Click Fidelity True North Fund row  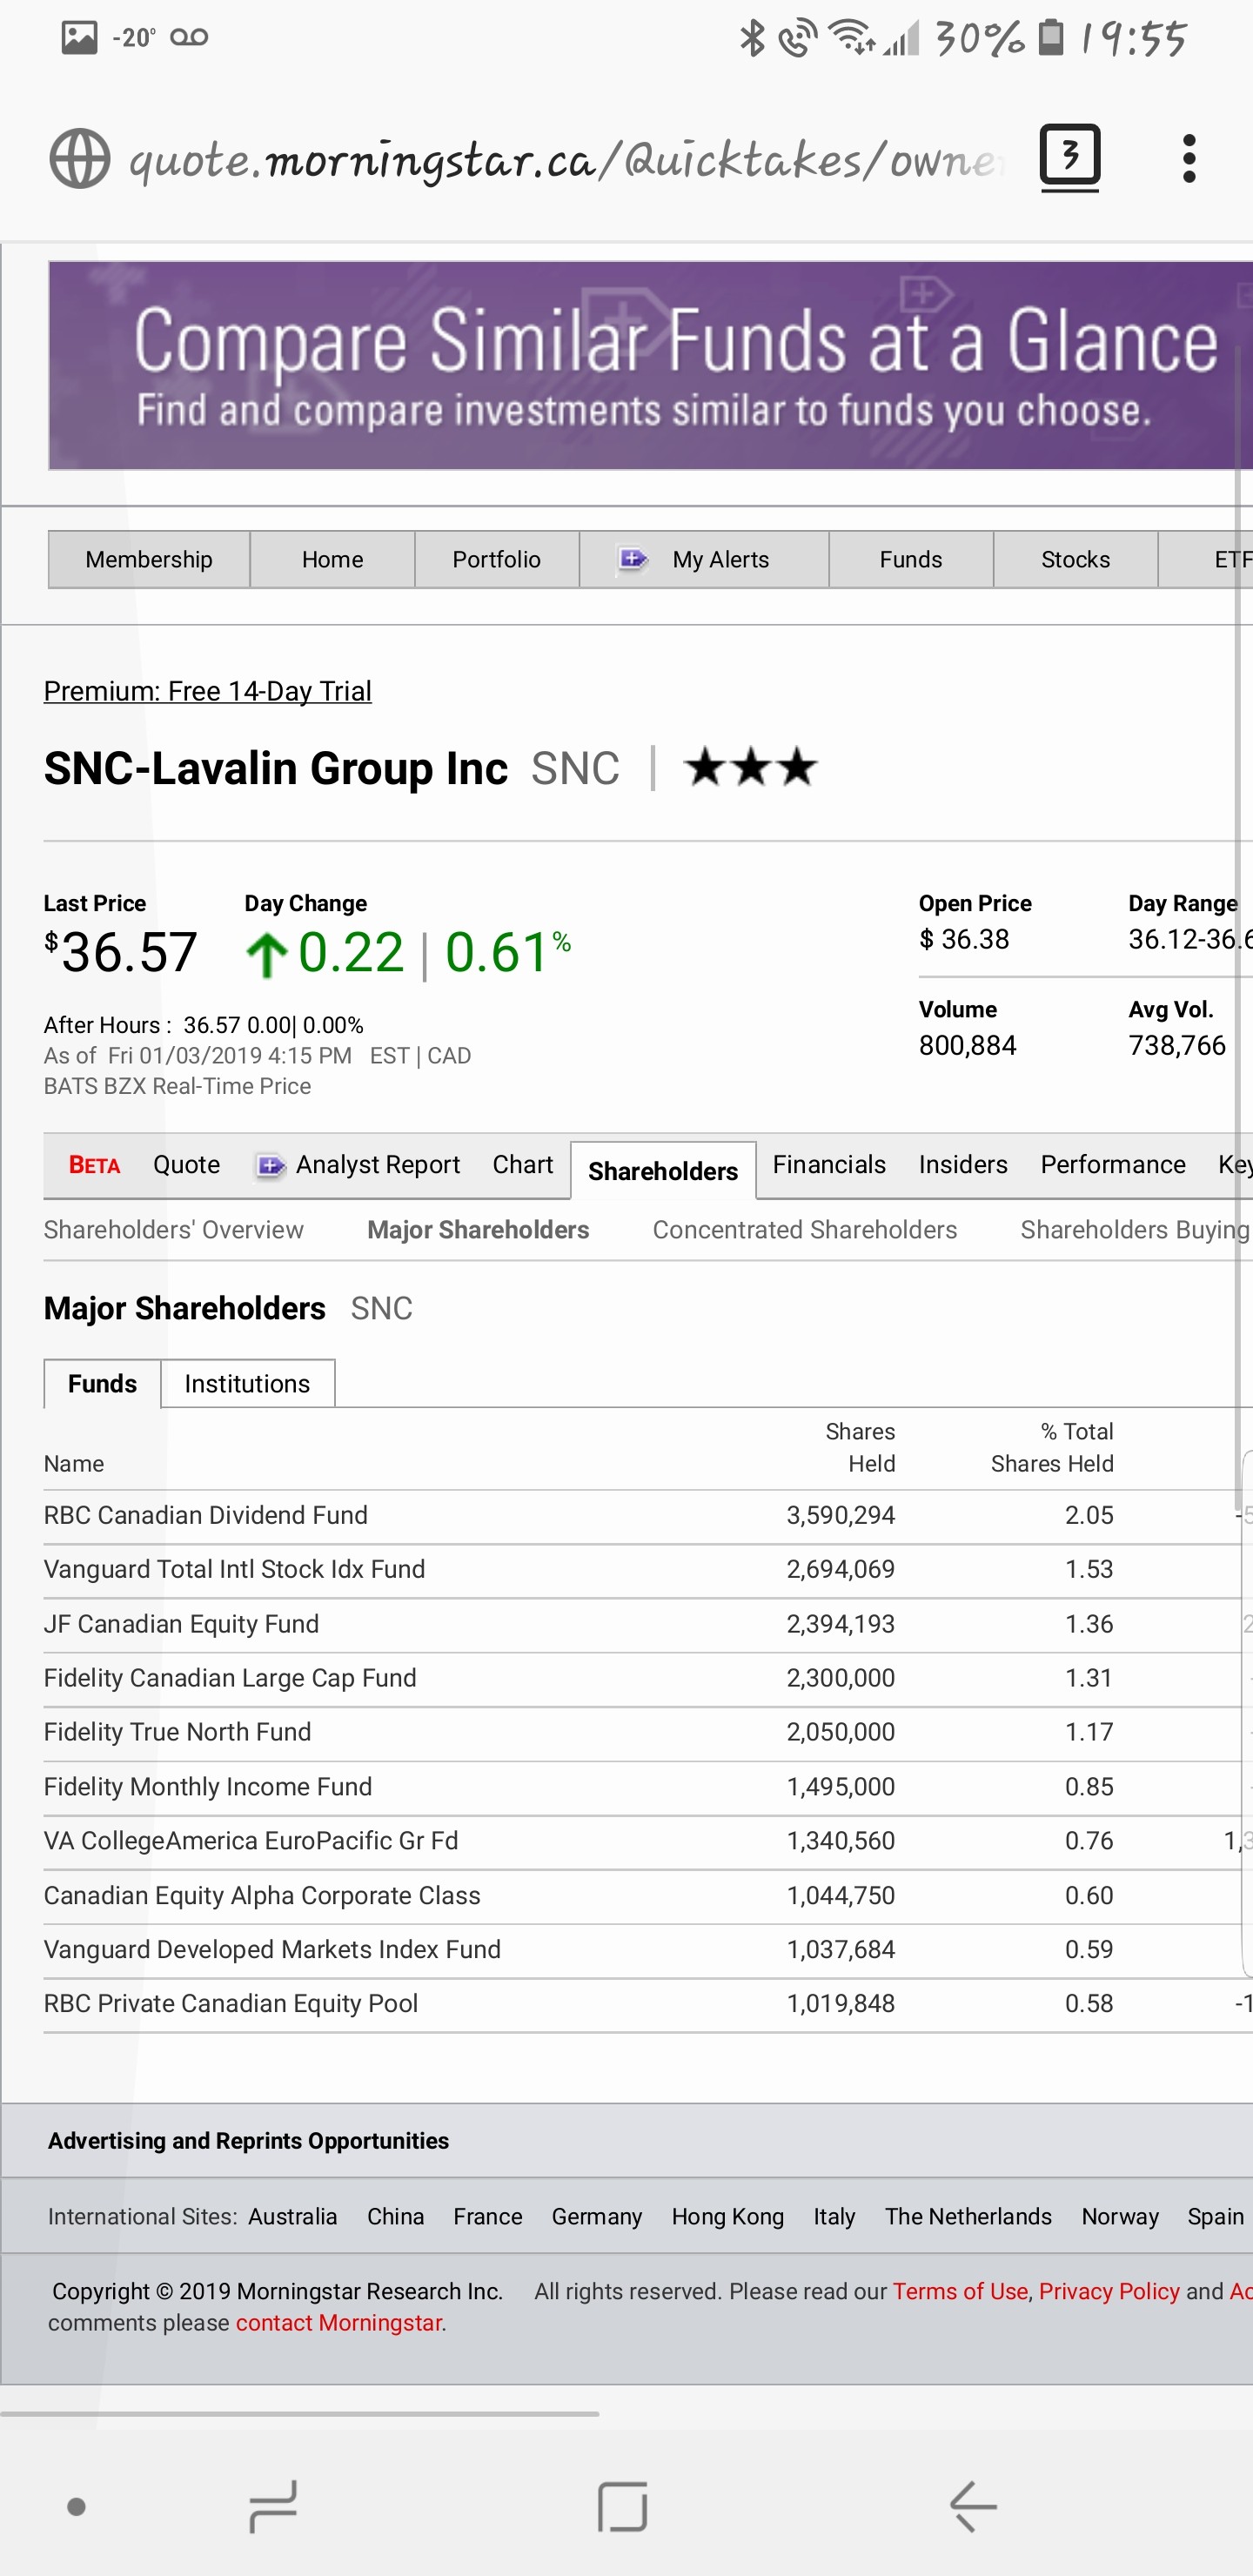click(177, 1732)
